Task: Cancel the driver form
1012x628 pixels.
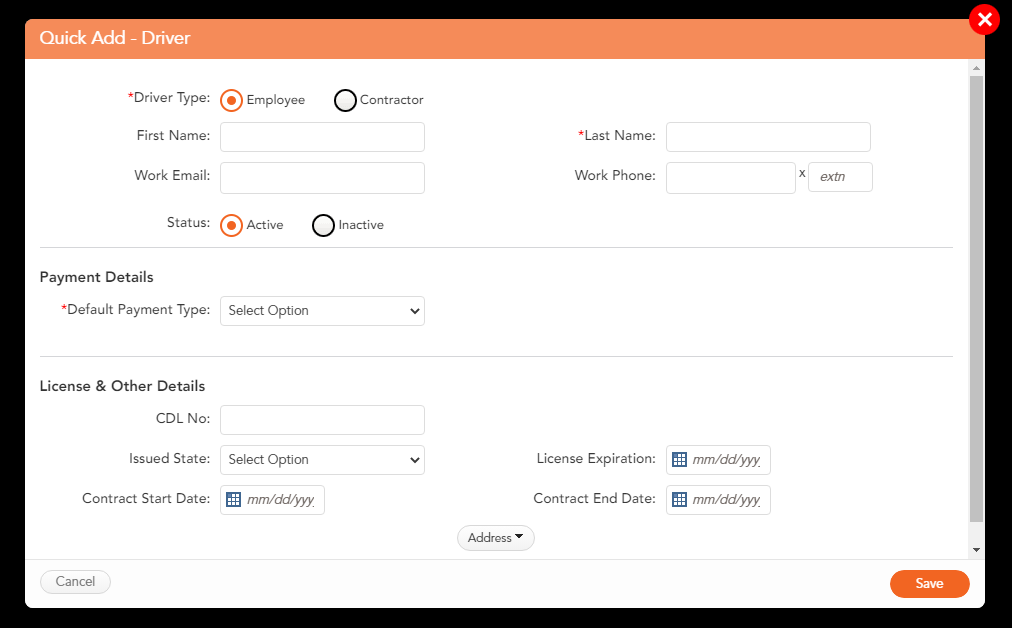Action: (x=75, y=582)
